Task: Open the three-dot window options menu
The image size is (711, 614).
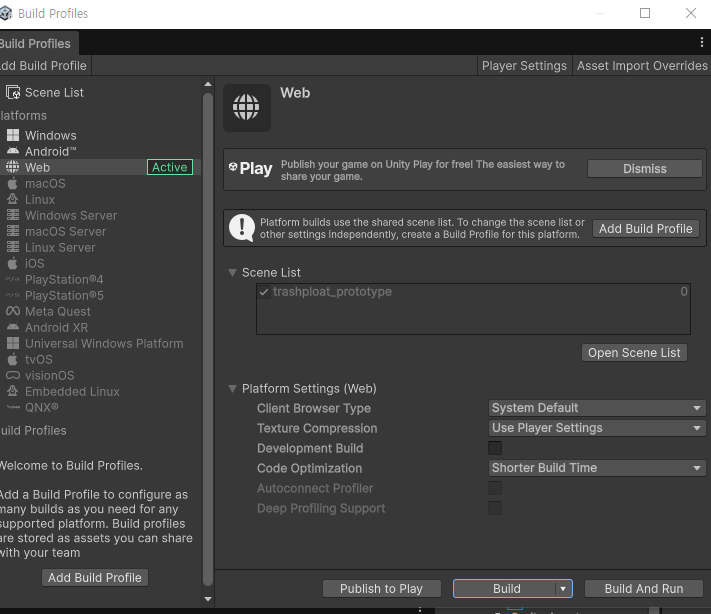Action: [701, 43]
